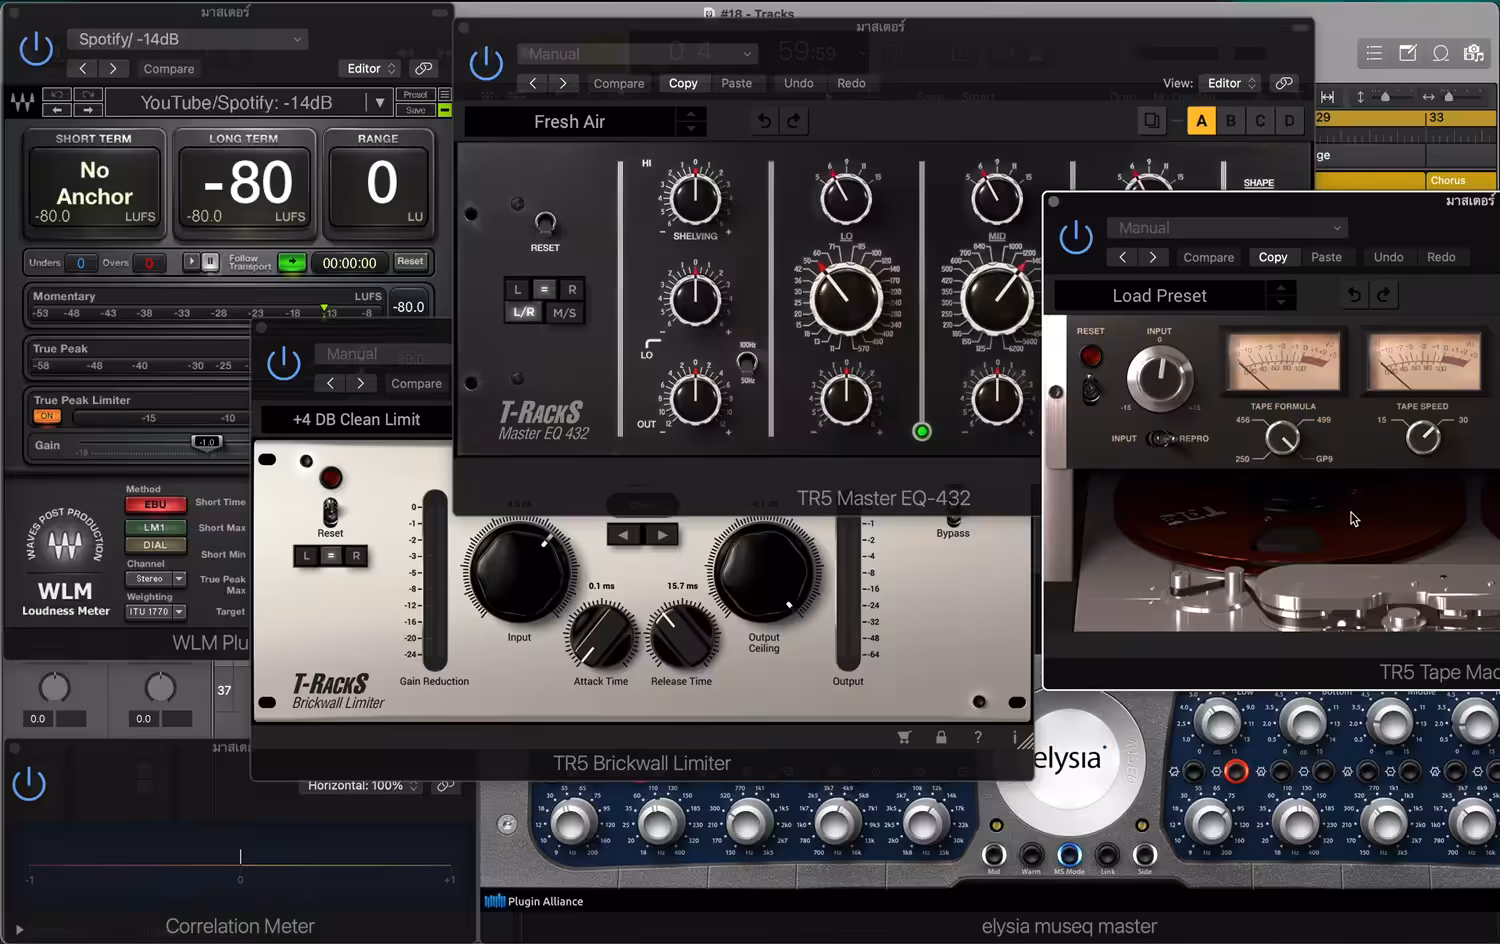This screenshot has height=944, width=1500.
Task: Click the True Peak Limiter Gain slider handle
Action: [207, 443]
